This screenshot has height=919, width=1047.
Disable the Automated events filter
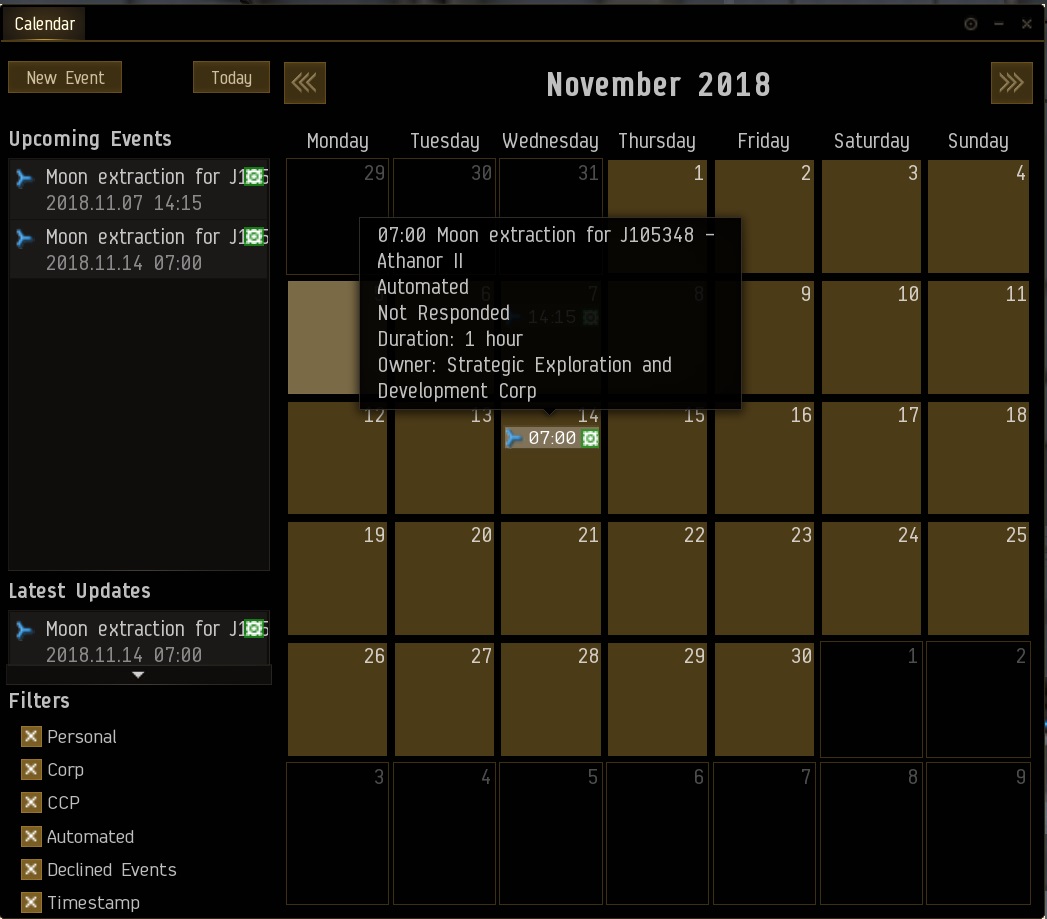coord(31,837)
